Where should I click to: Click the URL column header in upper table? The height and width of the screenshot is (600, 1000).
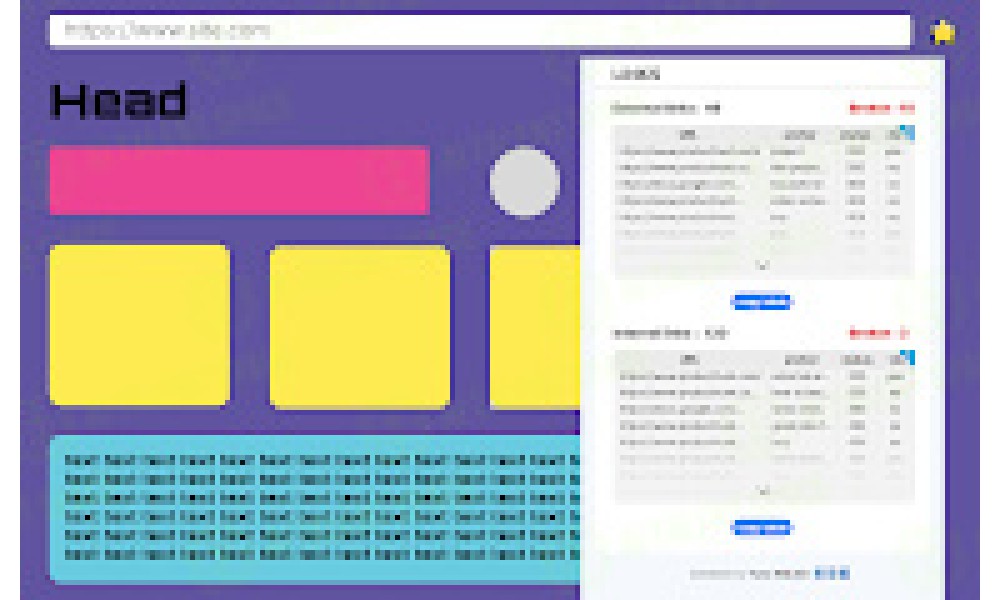click(x=688, y=135)
